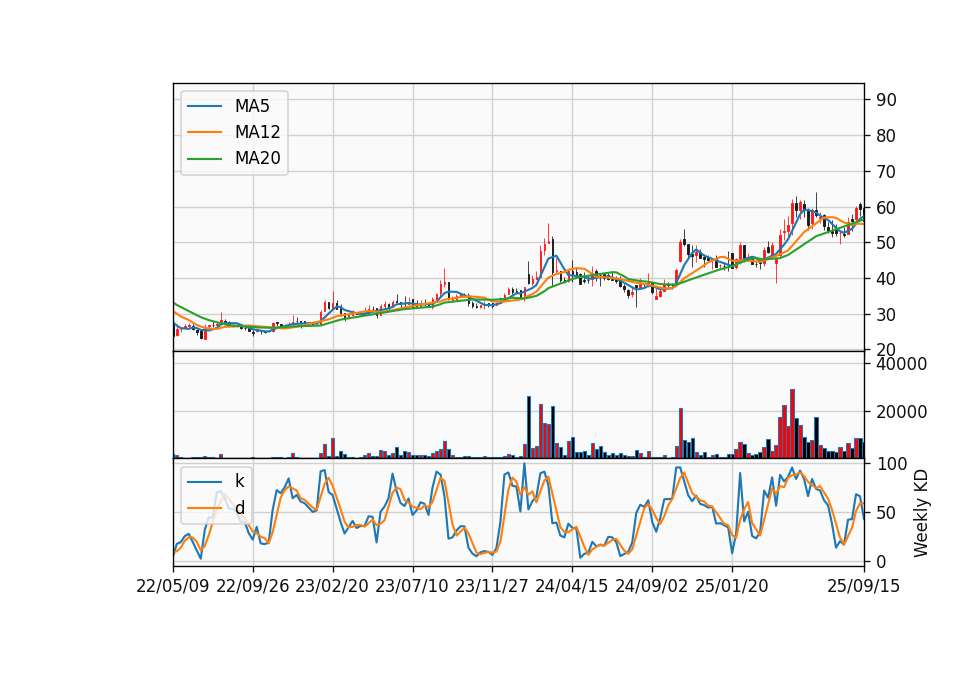Click the 23/11/27 date axis label
Viewport: 960px width, 690px height.
coord(492,586)
